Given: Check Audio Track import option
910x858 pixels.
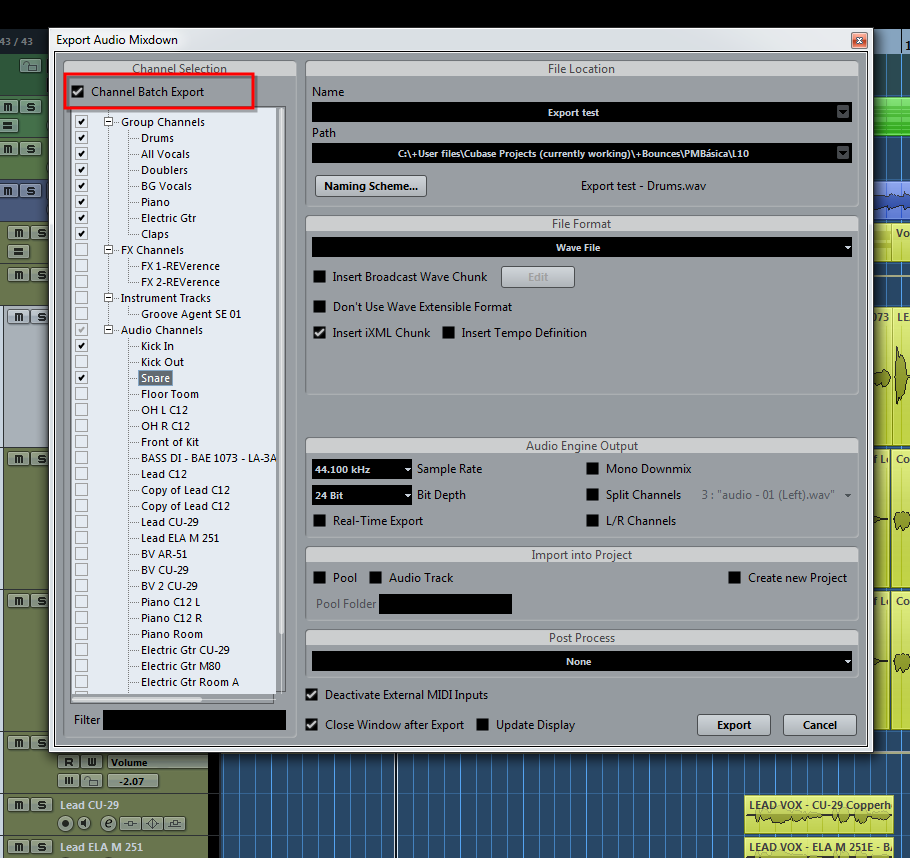Looking at the screenshot, I should tap(375, 578).
